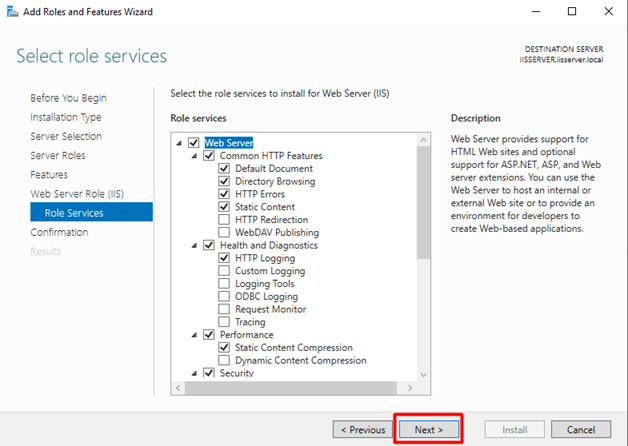Enable the Request Monitor checkbox
Viewport: 628px width, 446px height.
pos(224,309)
